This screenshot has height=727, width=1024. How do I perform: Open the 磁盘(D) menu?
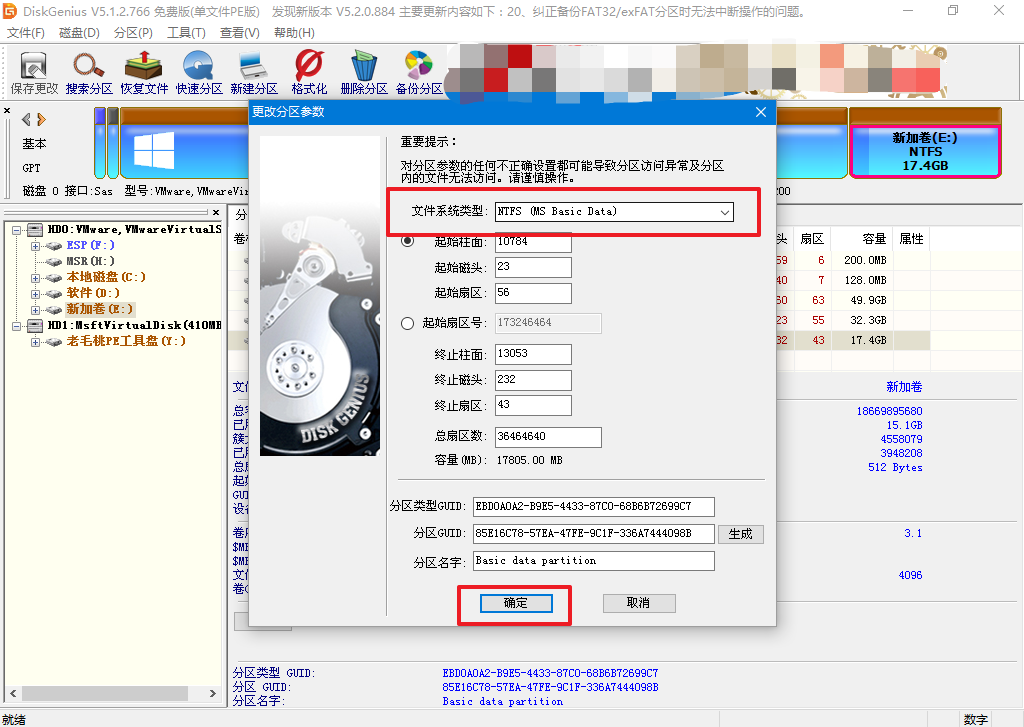79,33
